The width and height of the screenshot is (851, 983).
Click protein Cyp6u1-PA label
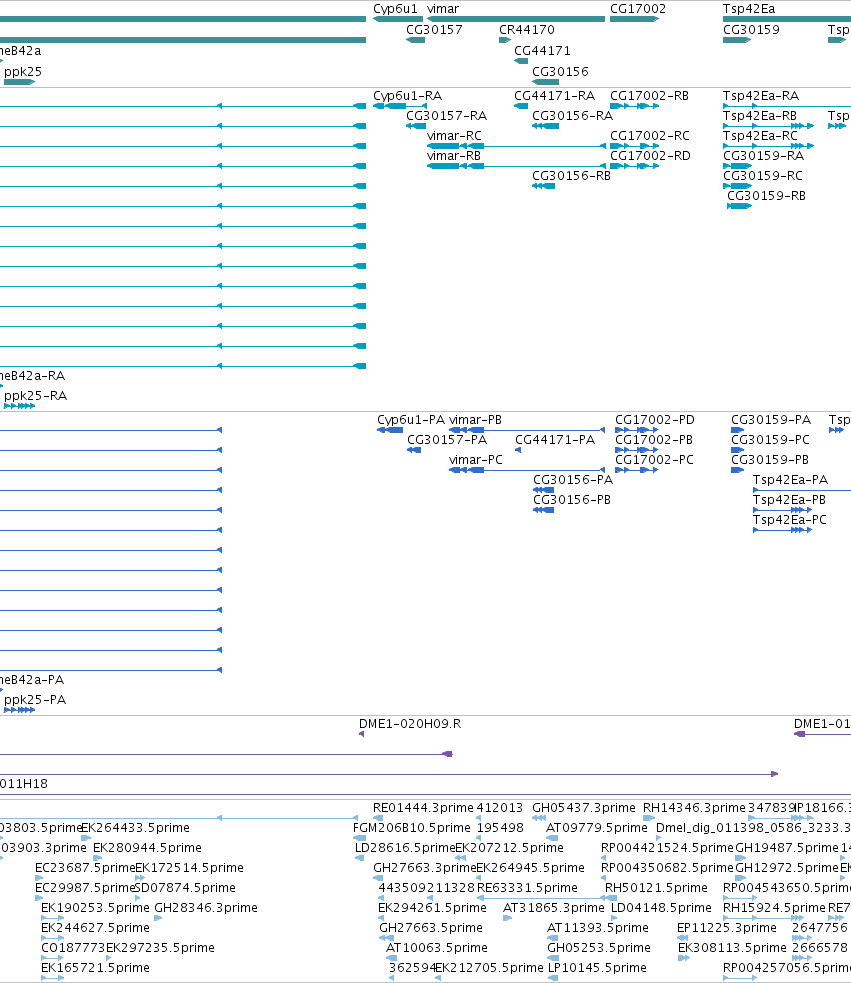pos(411,420)
